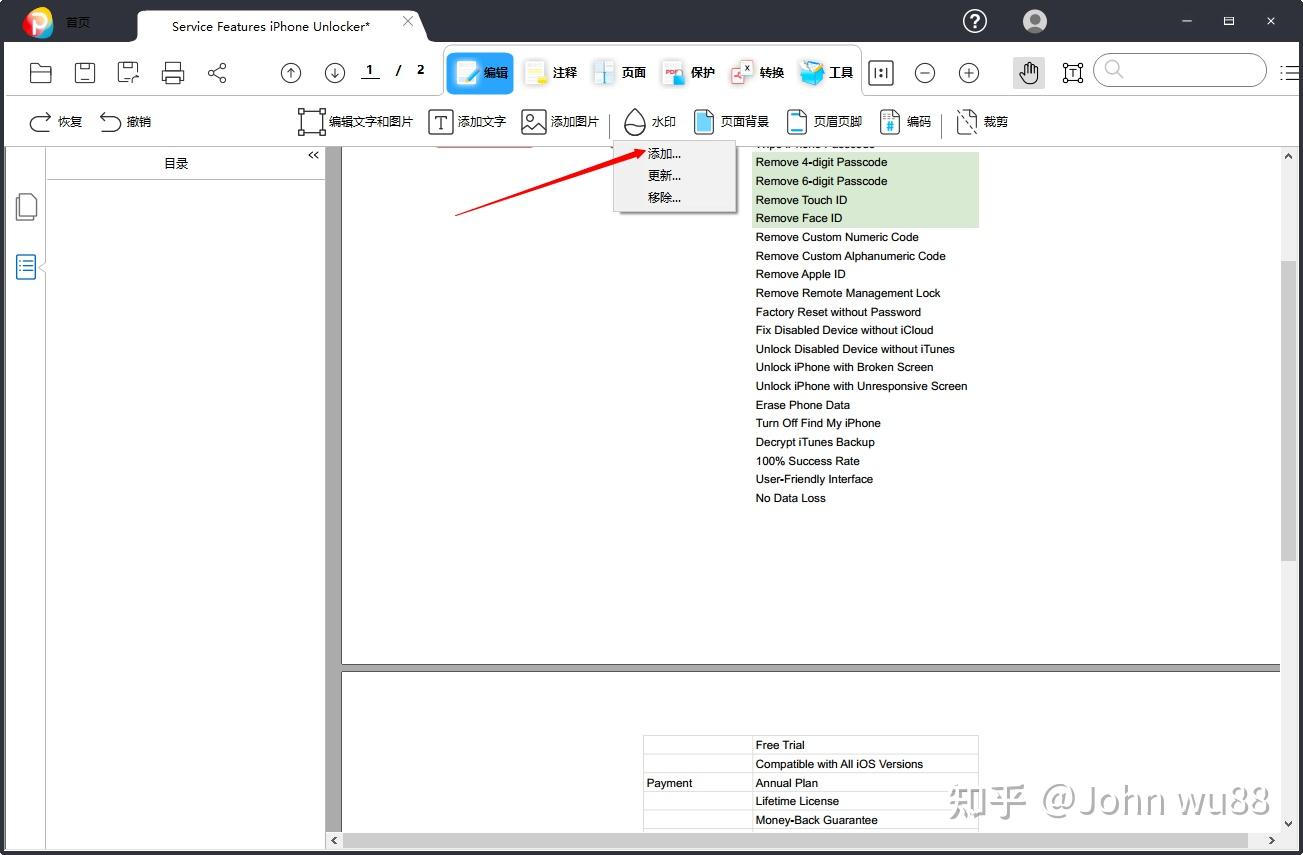The image size is (1303, 855).
Task: Choose the Save As icon
Action: coord(129,72)
